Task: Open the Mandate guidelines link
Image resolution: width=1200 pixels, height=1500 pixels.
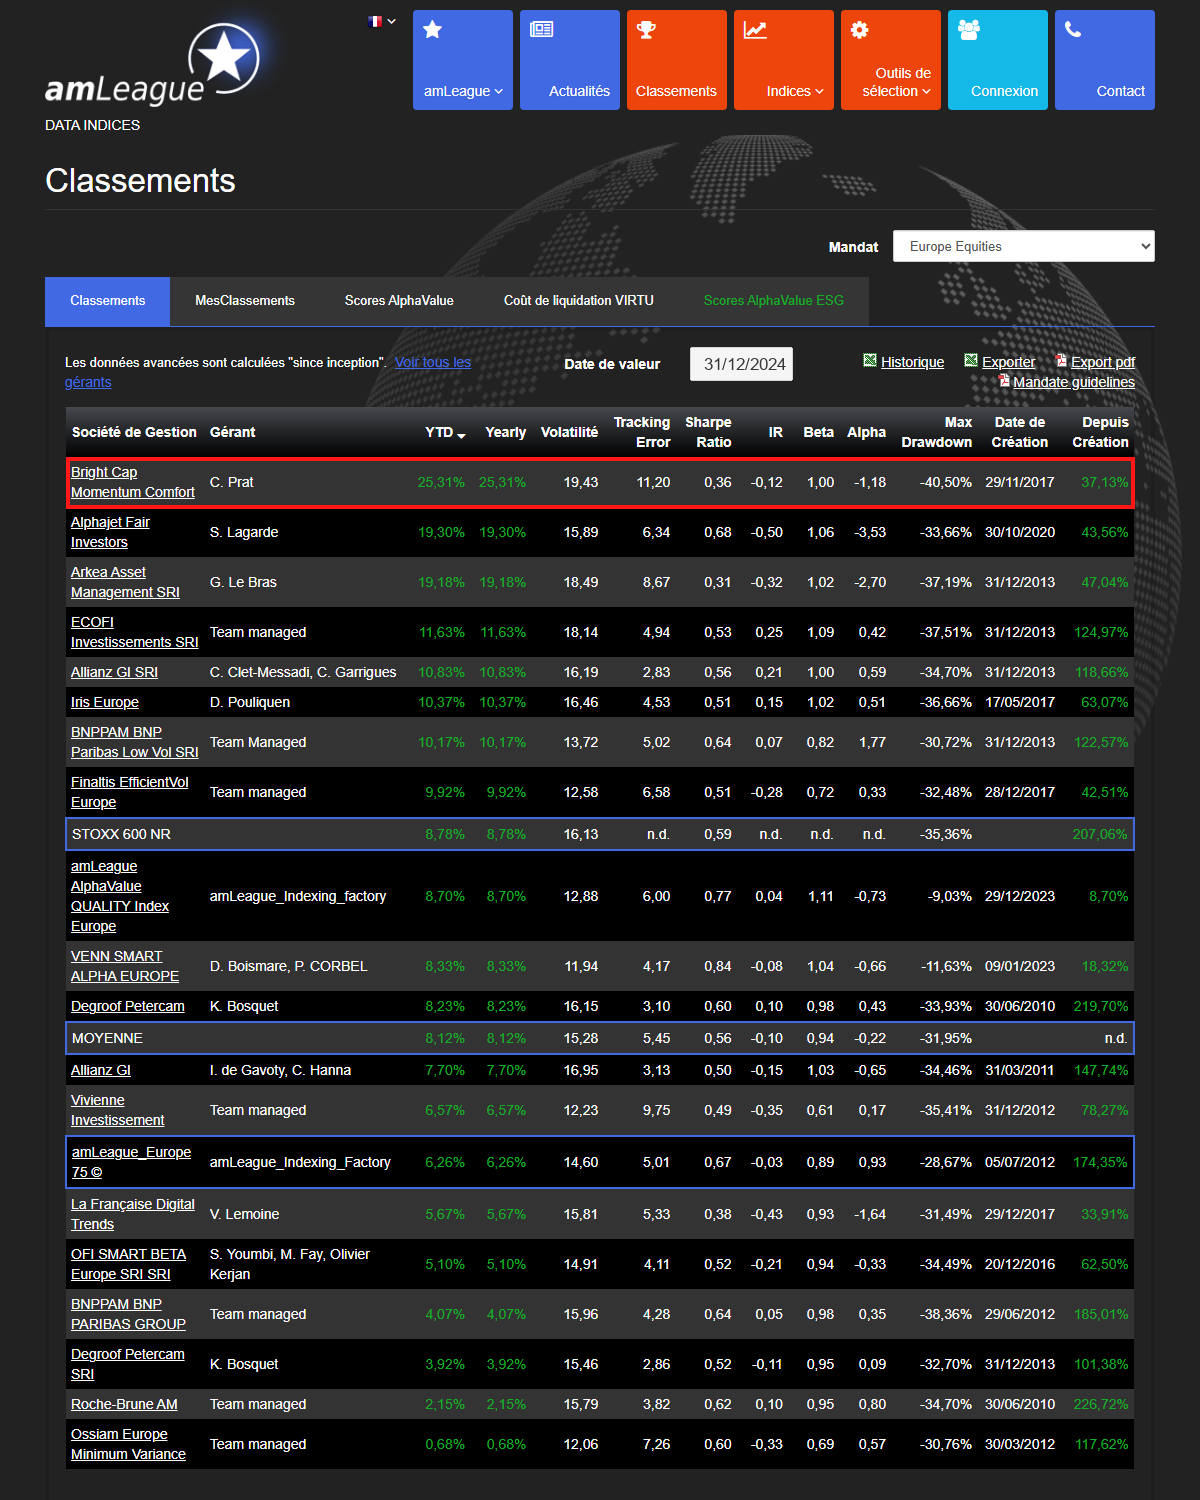Action: 1074,382
